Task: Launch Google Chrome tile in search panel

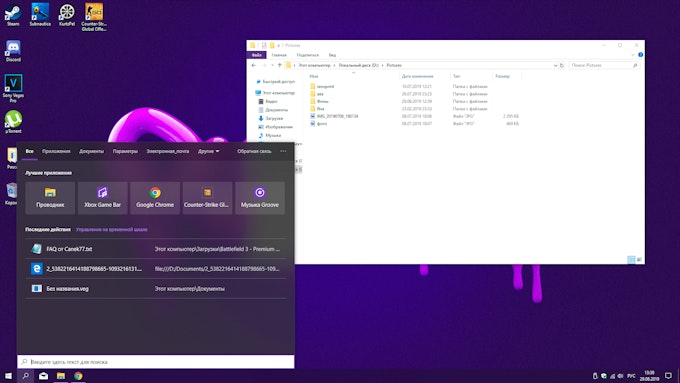Action: [155, 198]
